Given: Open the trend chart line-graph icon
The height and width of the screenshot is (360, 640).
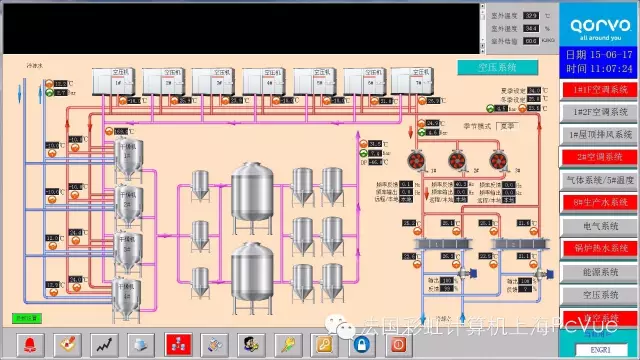Looking at the screenshot, I should pyautogui.click(x=104, y=345).
